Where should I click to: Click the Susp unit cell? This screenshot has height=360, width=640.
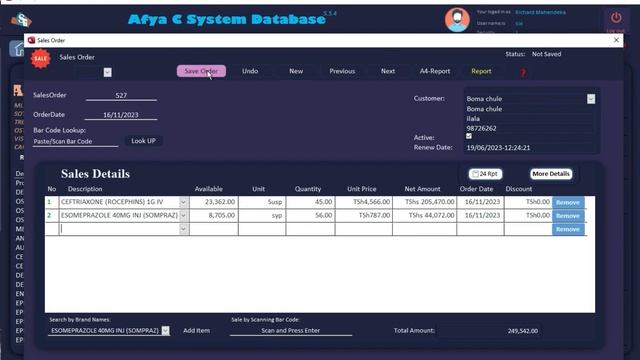(x=262, y=202)
